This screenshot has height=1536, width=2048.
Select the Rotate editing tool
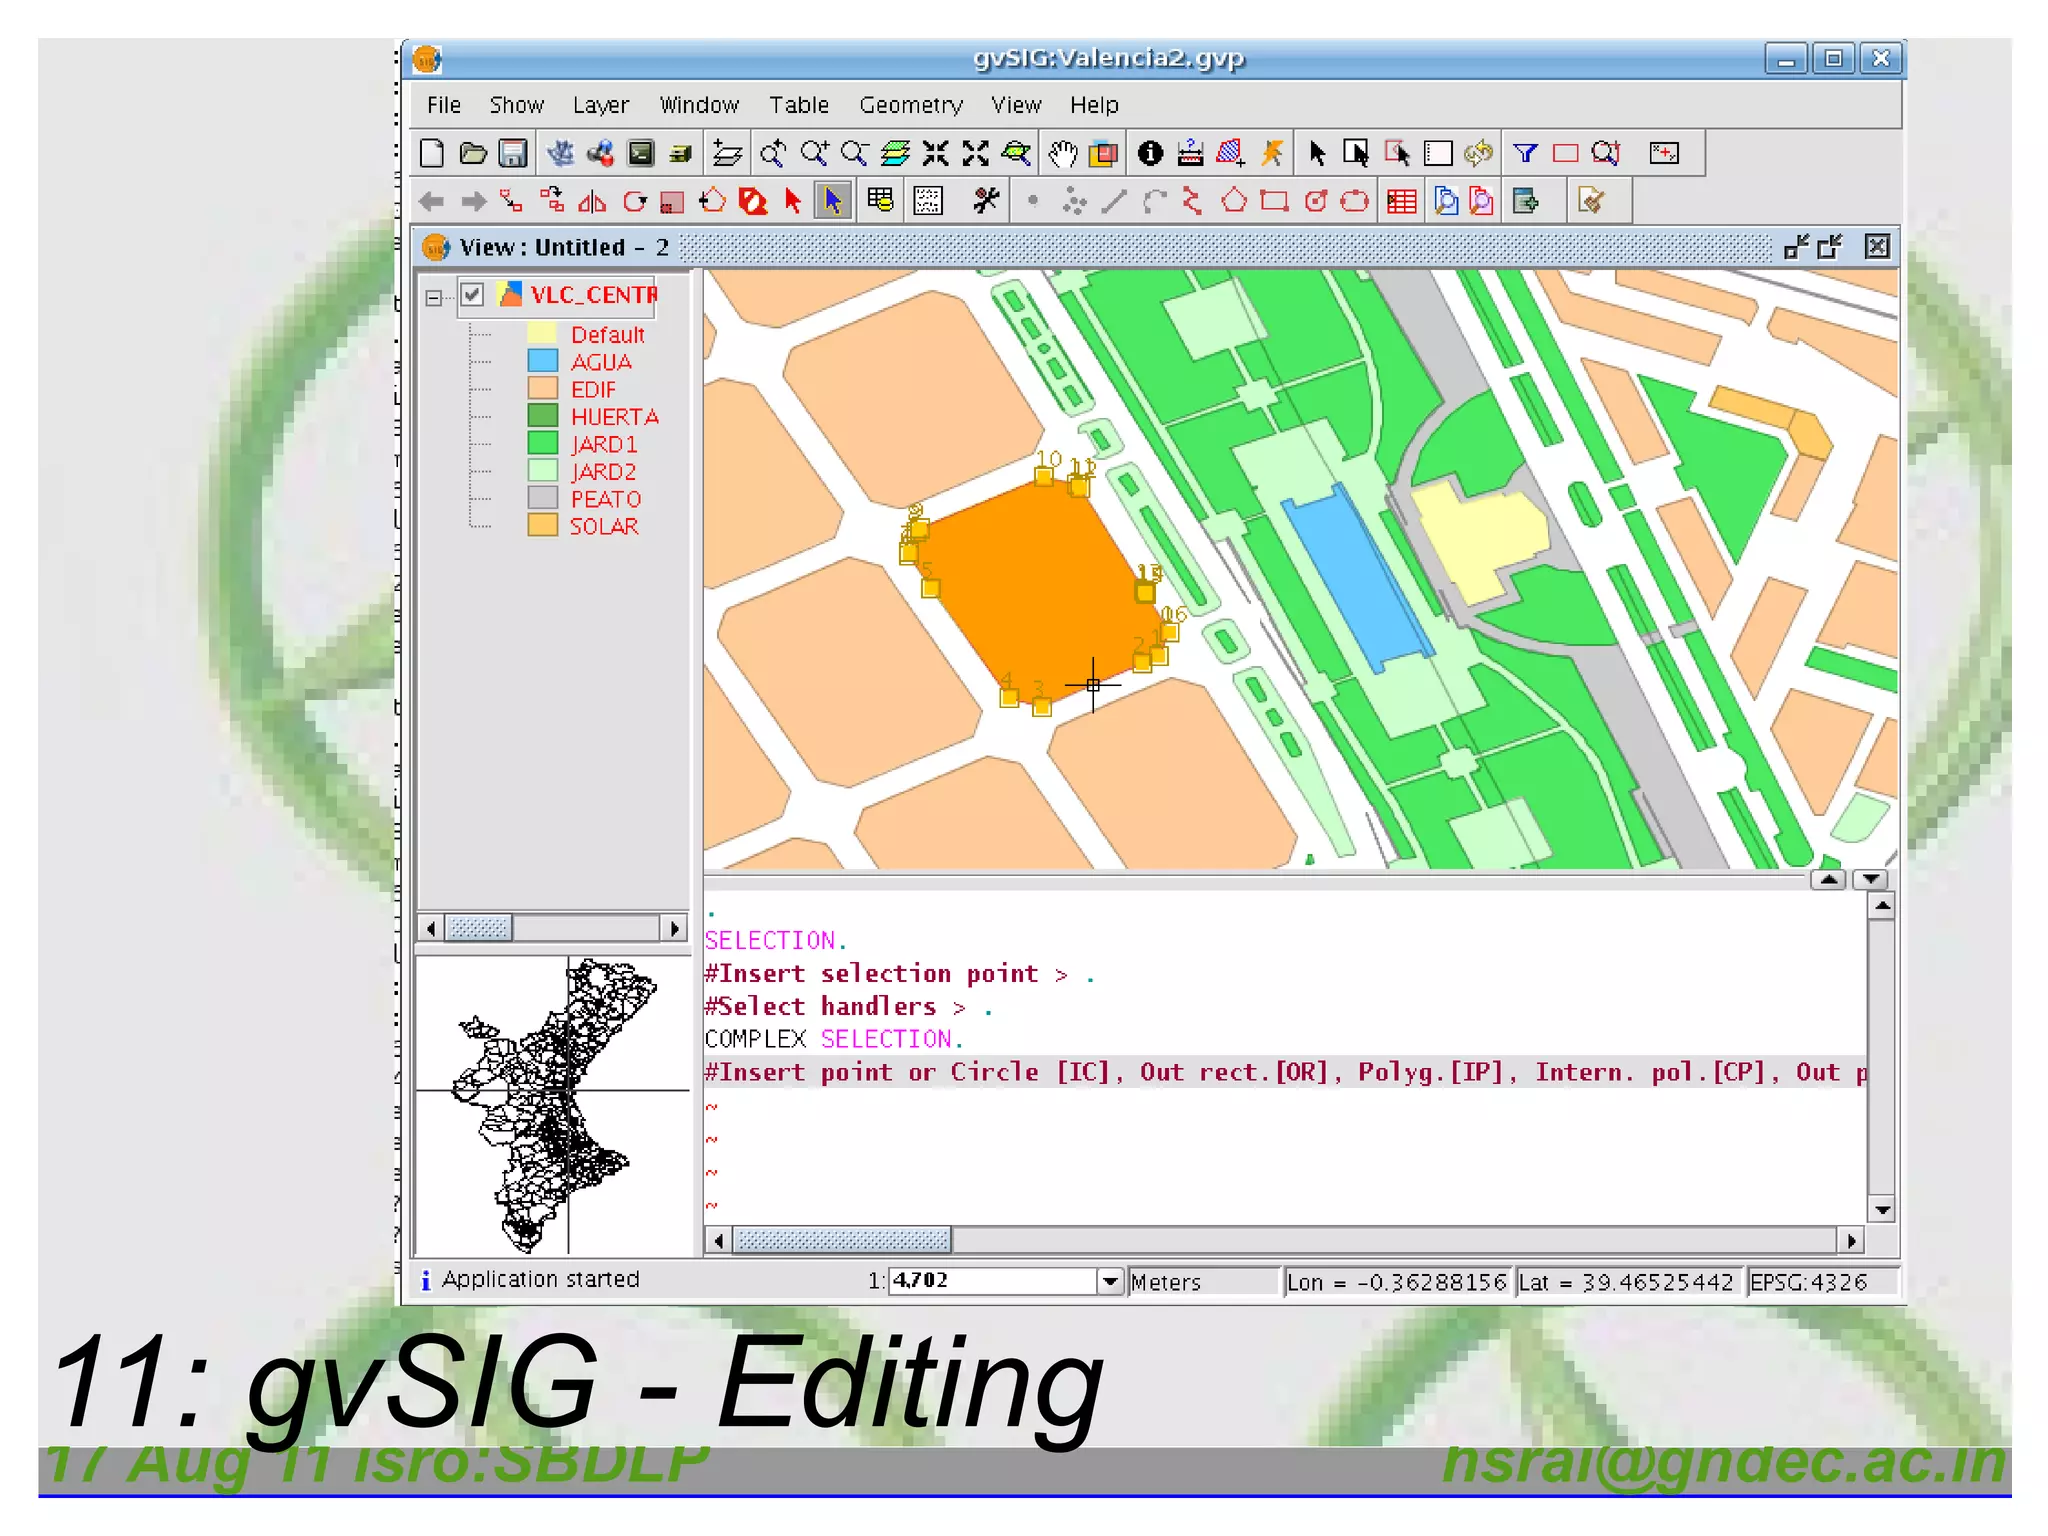pos(634,202)
